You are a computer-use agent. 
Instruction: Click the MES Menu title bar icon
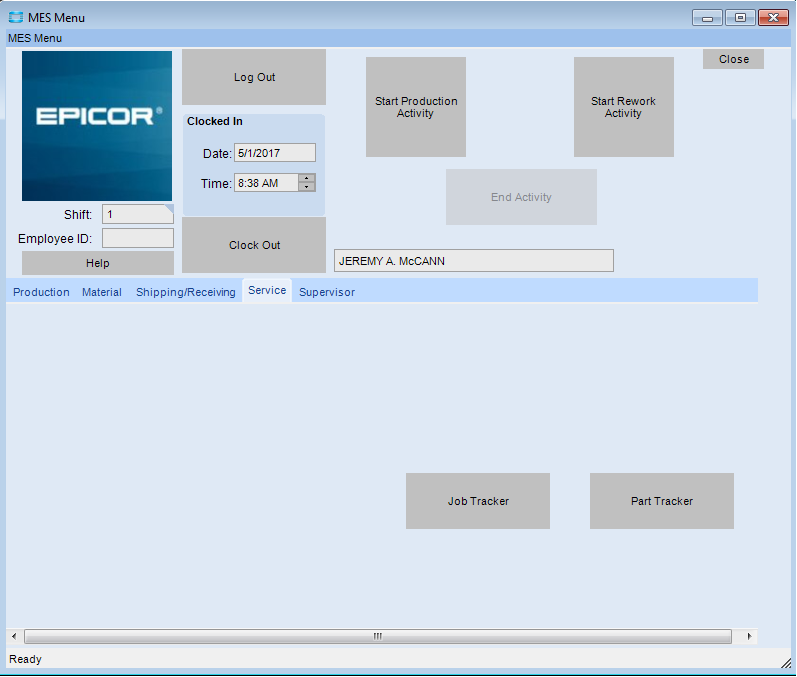click(16, 17)
